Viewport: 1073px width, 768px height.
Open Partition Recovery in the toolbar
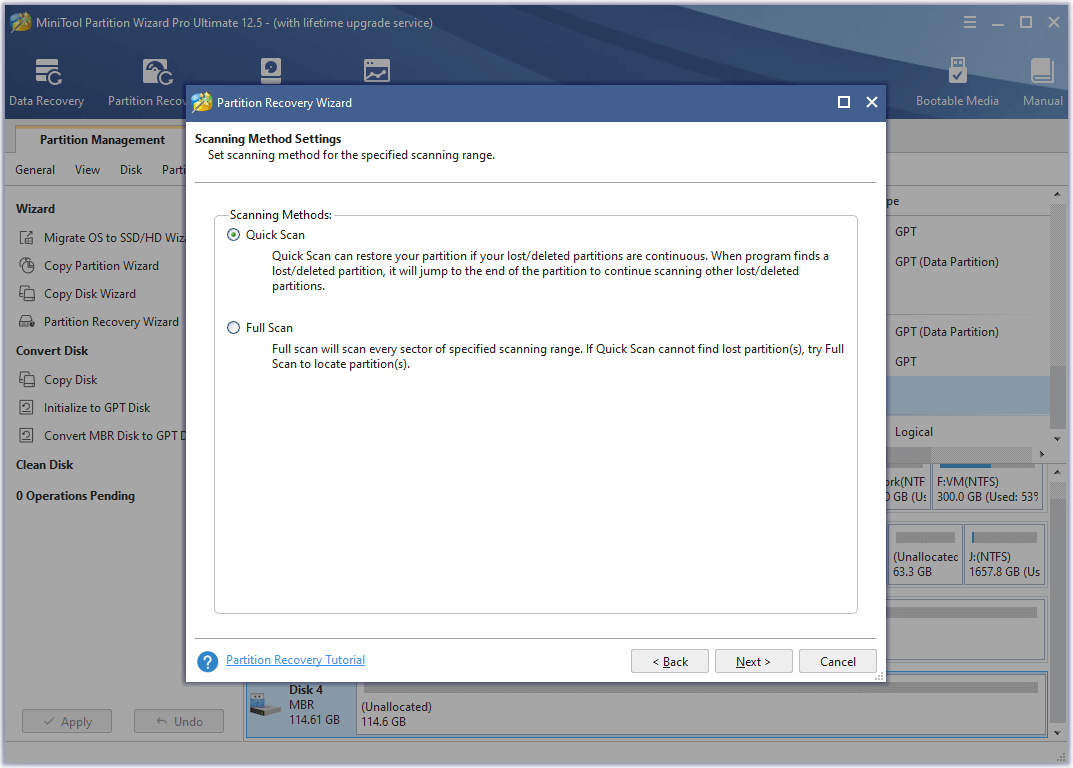coord(147,82)
